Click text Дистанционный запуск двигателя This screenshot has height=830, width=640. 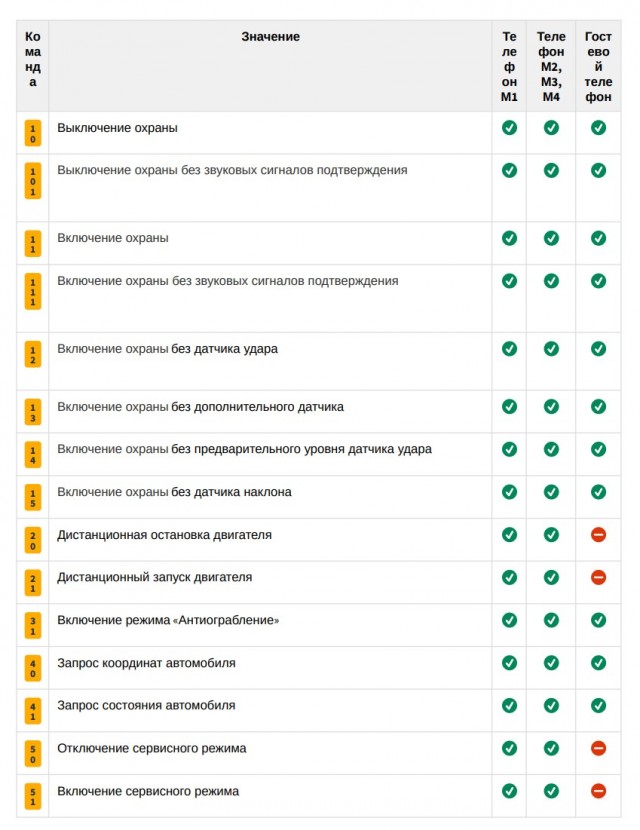click(155, 577)
